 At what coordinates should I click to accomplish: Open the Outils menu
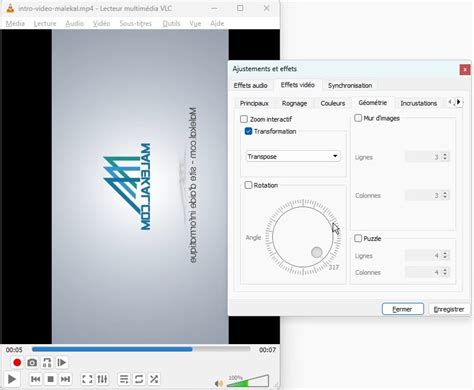pyautogui.click(x=171, y=23)
